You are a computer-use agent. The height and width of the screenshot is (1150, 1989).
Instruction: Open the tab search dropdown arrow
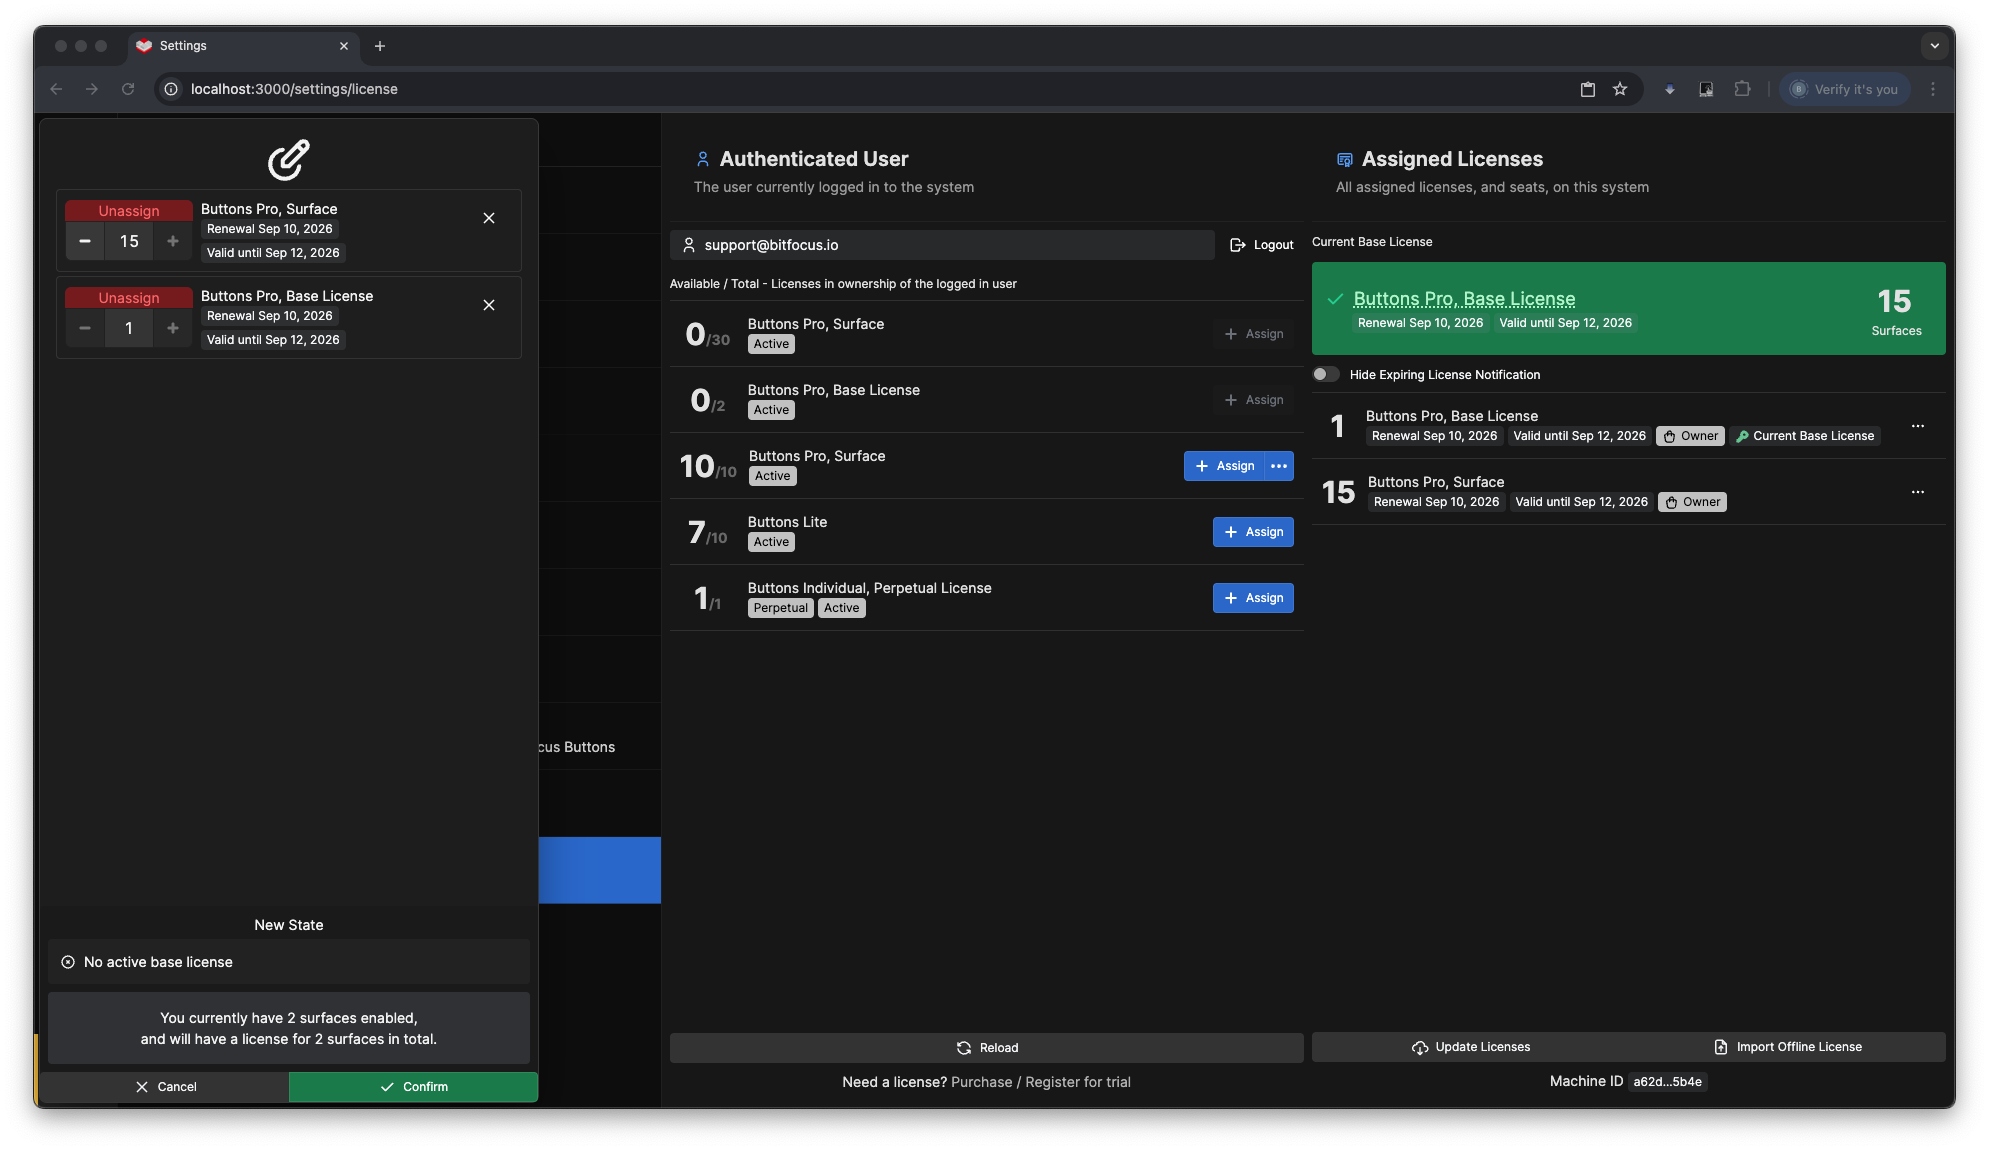click(x=1934, y=46)
